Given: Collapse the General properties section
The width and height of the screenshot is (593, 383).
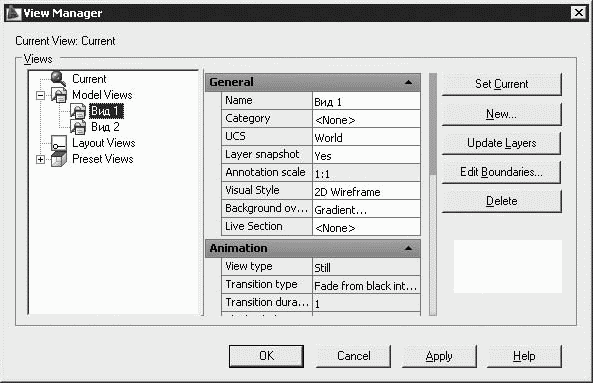Looking at the screenshot, I should [408, 82].
